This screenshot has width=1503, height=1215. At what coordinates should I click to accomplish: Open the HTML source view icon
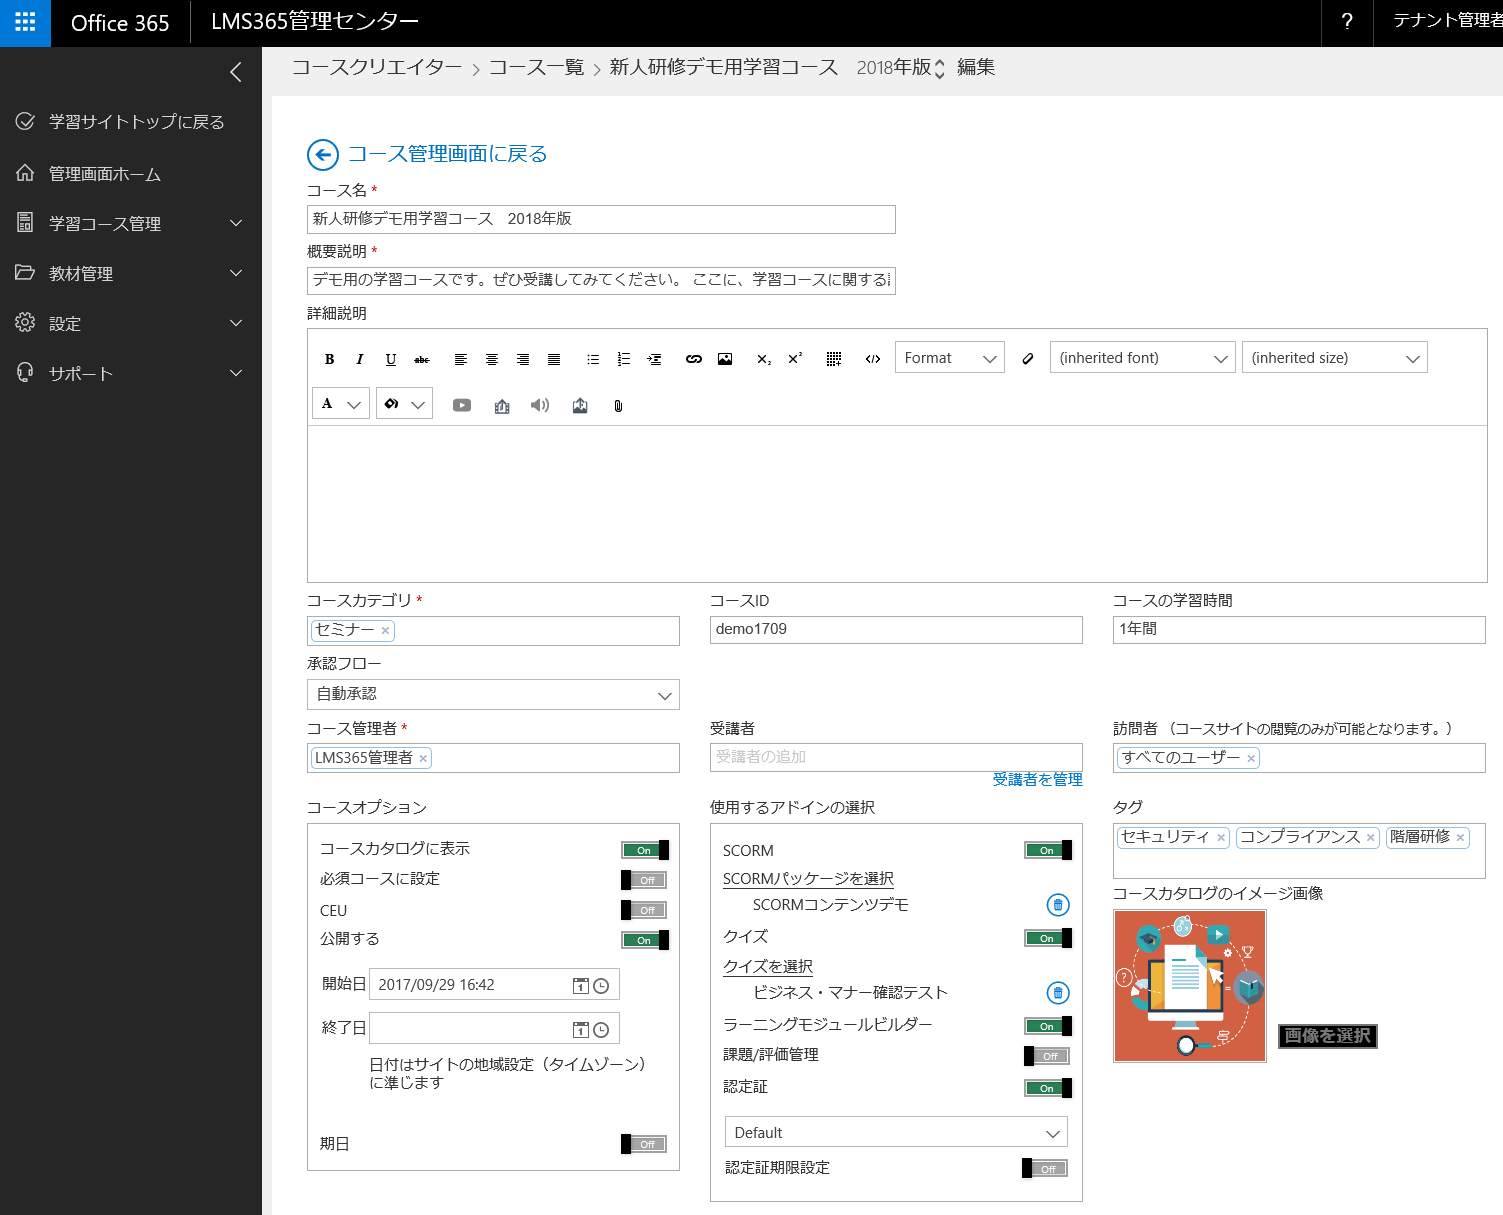(x=873, y=359)
